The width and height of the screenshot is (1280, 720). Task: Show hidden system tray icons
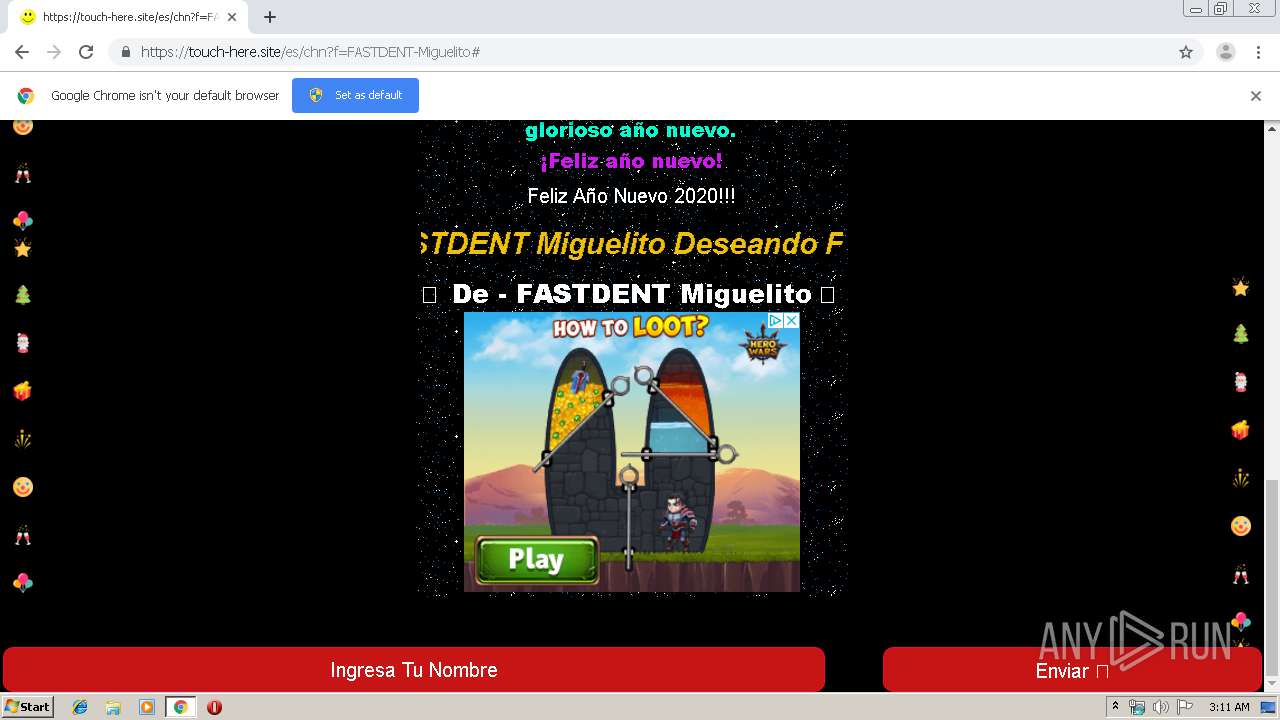(1115, 707)
